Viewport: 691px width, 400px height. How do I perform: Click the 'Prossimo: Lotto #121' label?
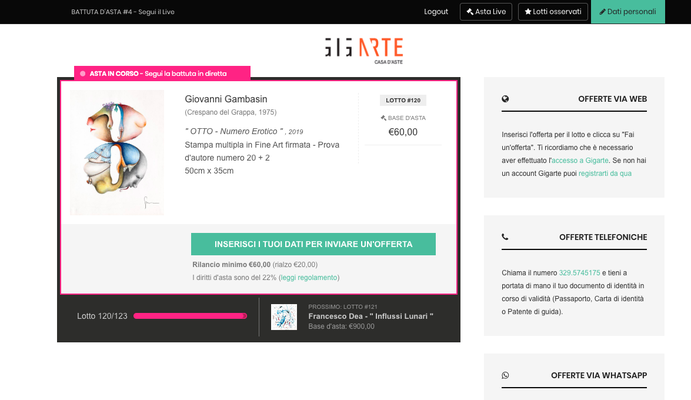(342, 307)
